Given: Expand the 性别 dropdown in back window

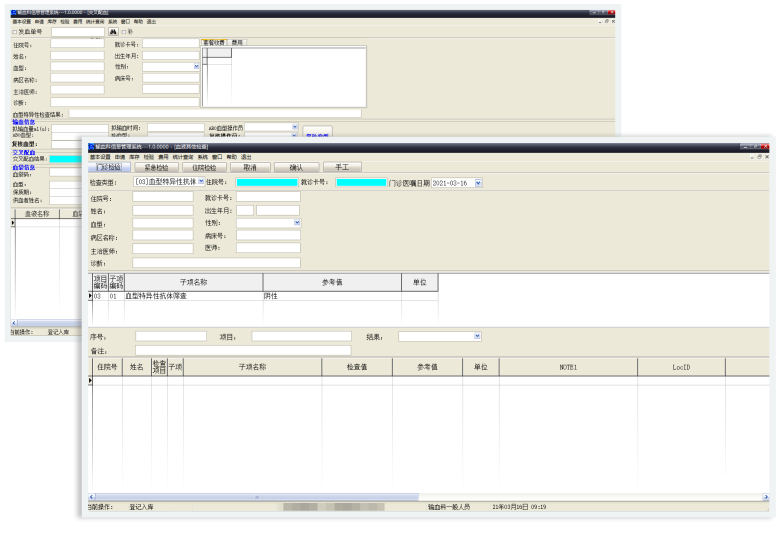Looking at the screenshot, I should pos(196,66).
